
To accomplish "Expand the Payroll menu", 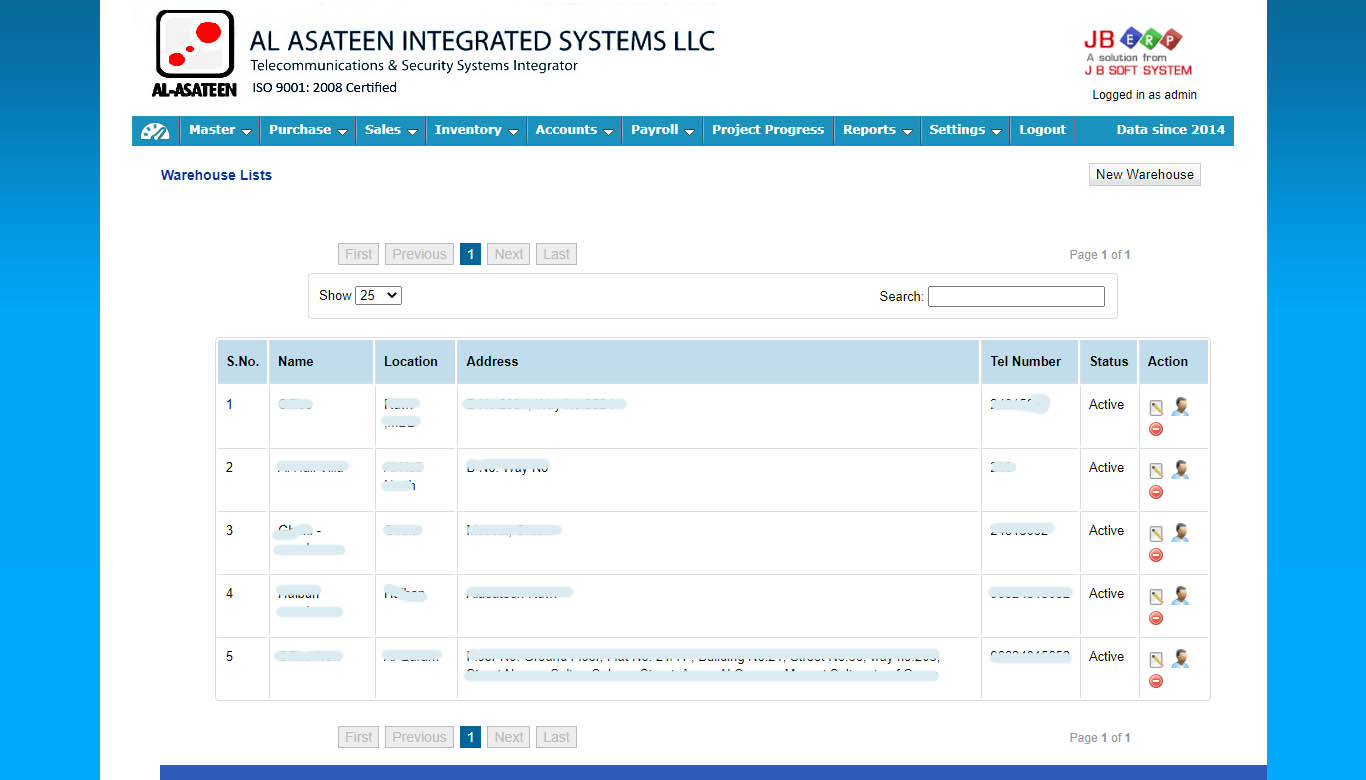I will coord(663,130).
